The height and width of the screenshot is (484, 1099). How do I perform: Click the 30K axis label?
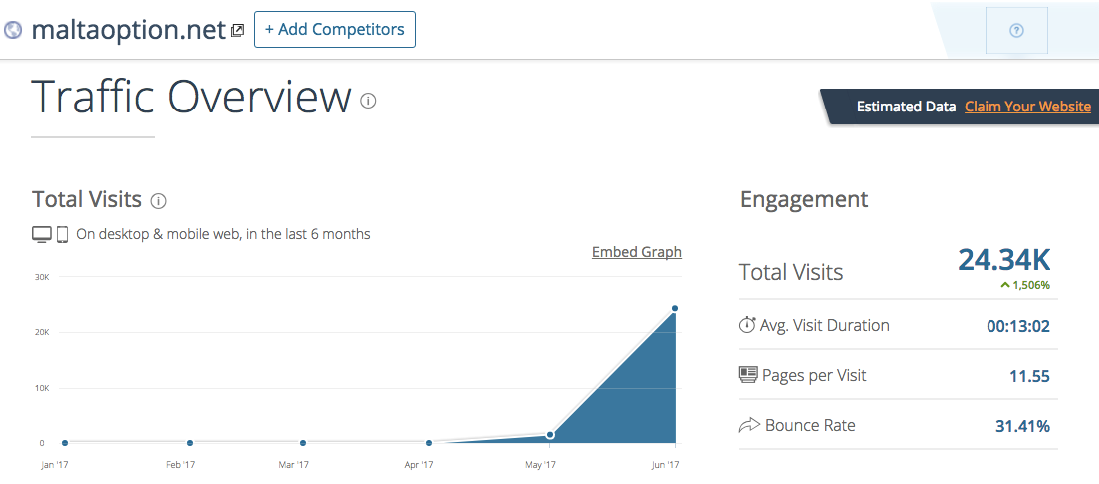(x=41, y=277)
